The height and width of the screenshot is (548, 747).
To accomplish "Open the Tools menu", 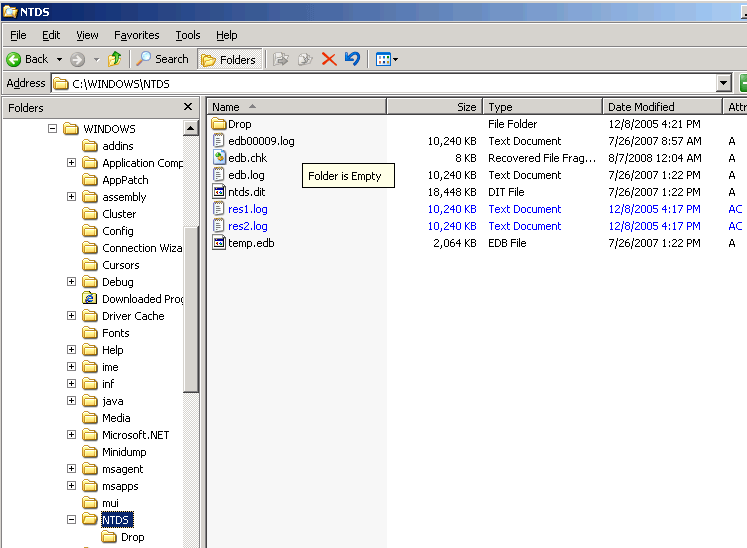I will (188, 35).
